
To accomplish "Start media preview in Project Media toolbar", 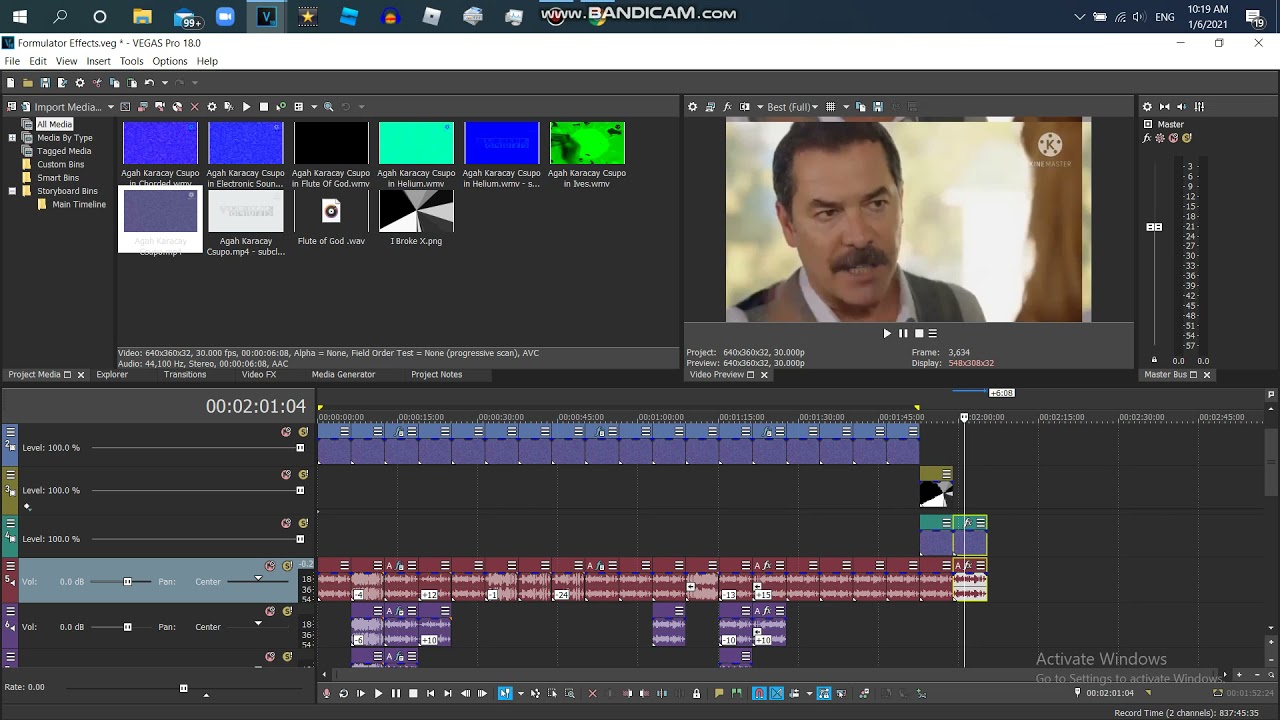I will point(246,107).
